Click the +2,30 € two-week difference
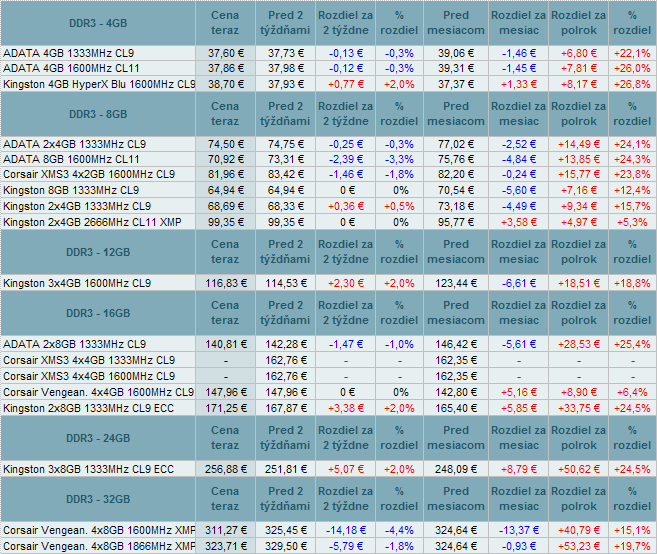This screenshot has height=554, width=657. (346, 283)
